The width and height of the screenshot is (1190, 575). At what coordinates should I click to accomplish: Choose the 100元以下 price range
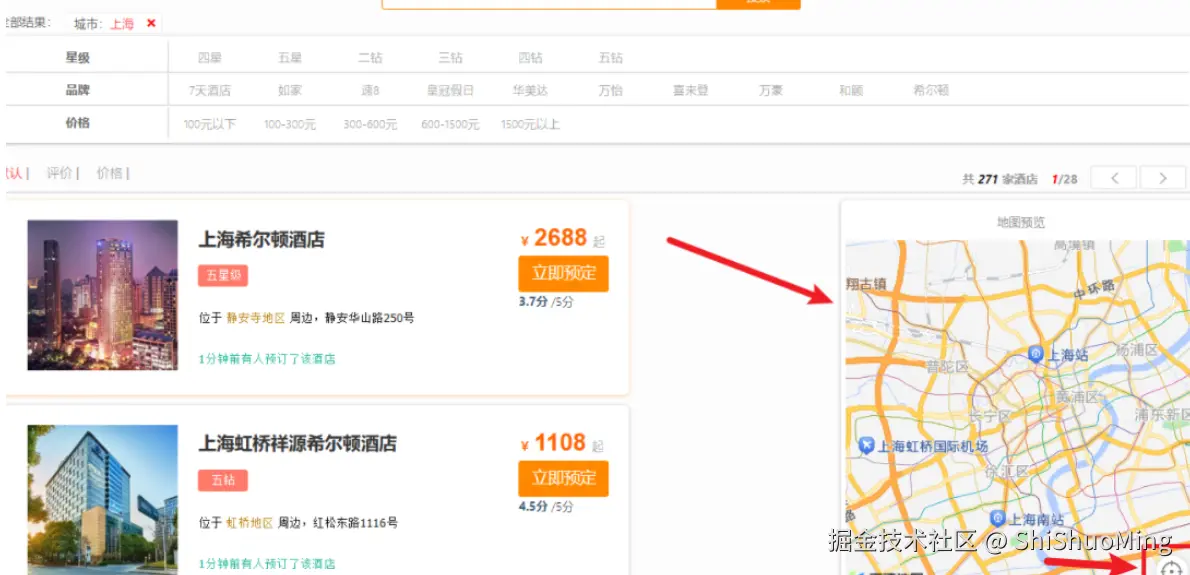209,124
